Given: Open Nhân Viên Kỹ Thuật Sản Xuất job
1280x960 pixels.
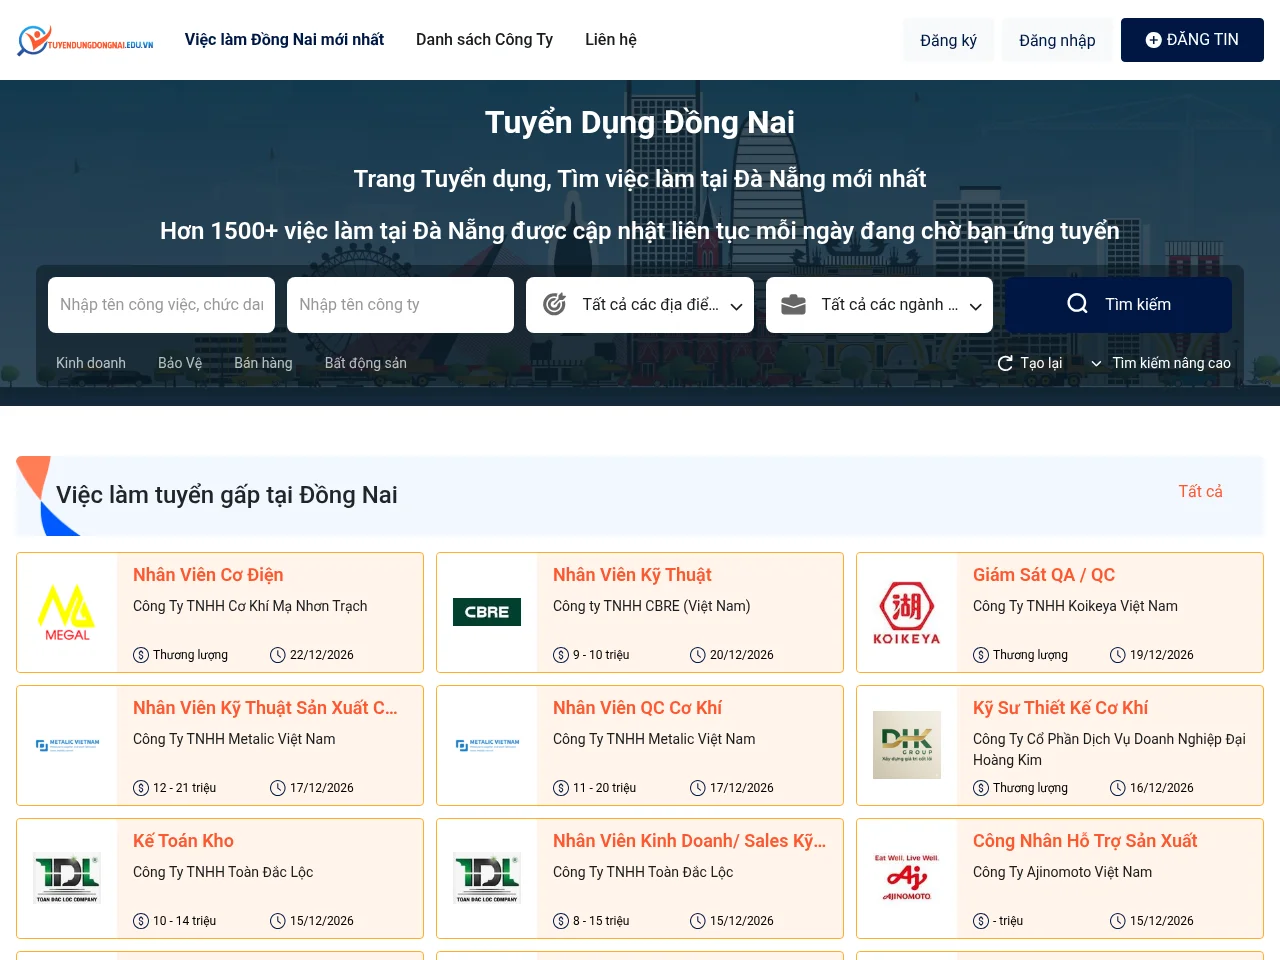Looking at the screenshot, I should [x=265, y=708].
